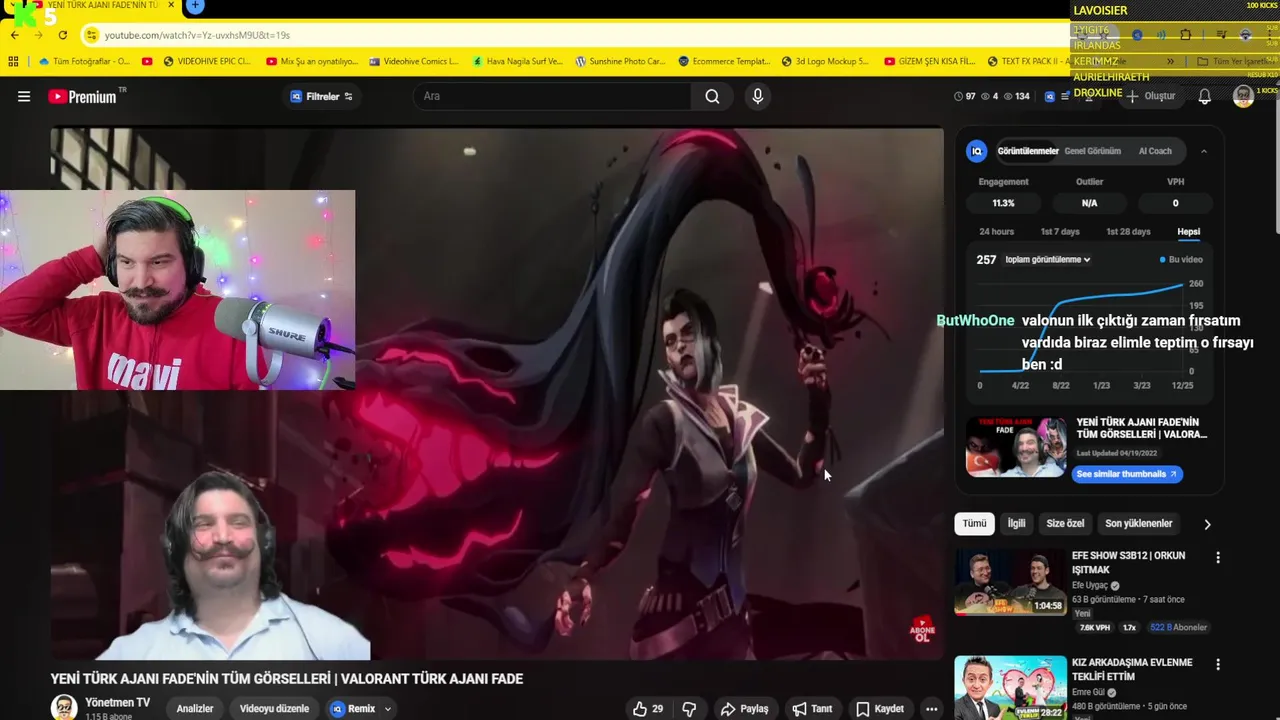Screen dimensions: 1280x720
Task: Switch to Görüntülenmeler tab
Action: tap(1028, 151)
